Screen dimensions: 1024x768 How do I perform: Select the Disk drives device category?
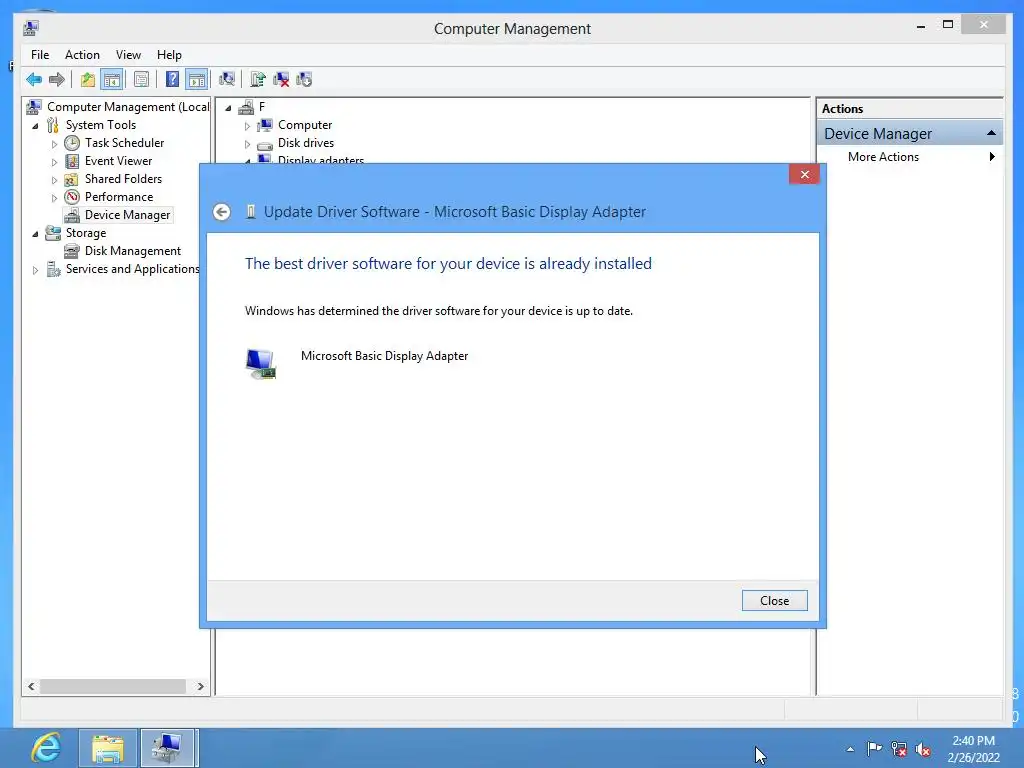click(x=306, y=143)
